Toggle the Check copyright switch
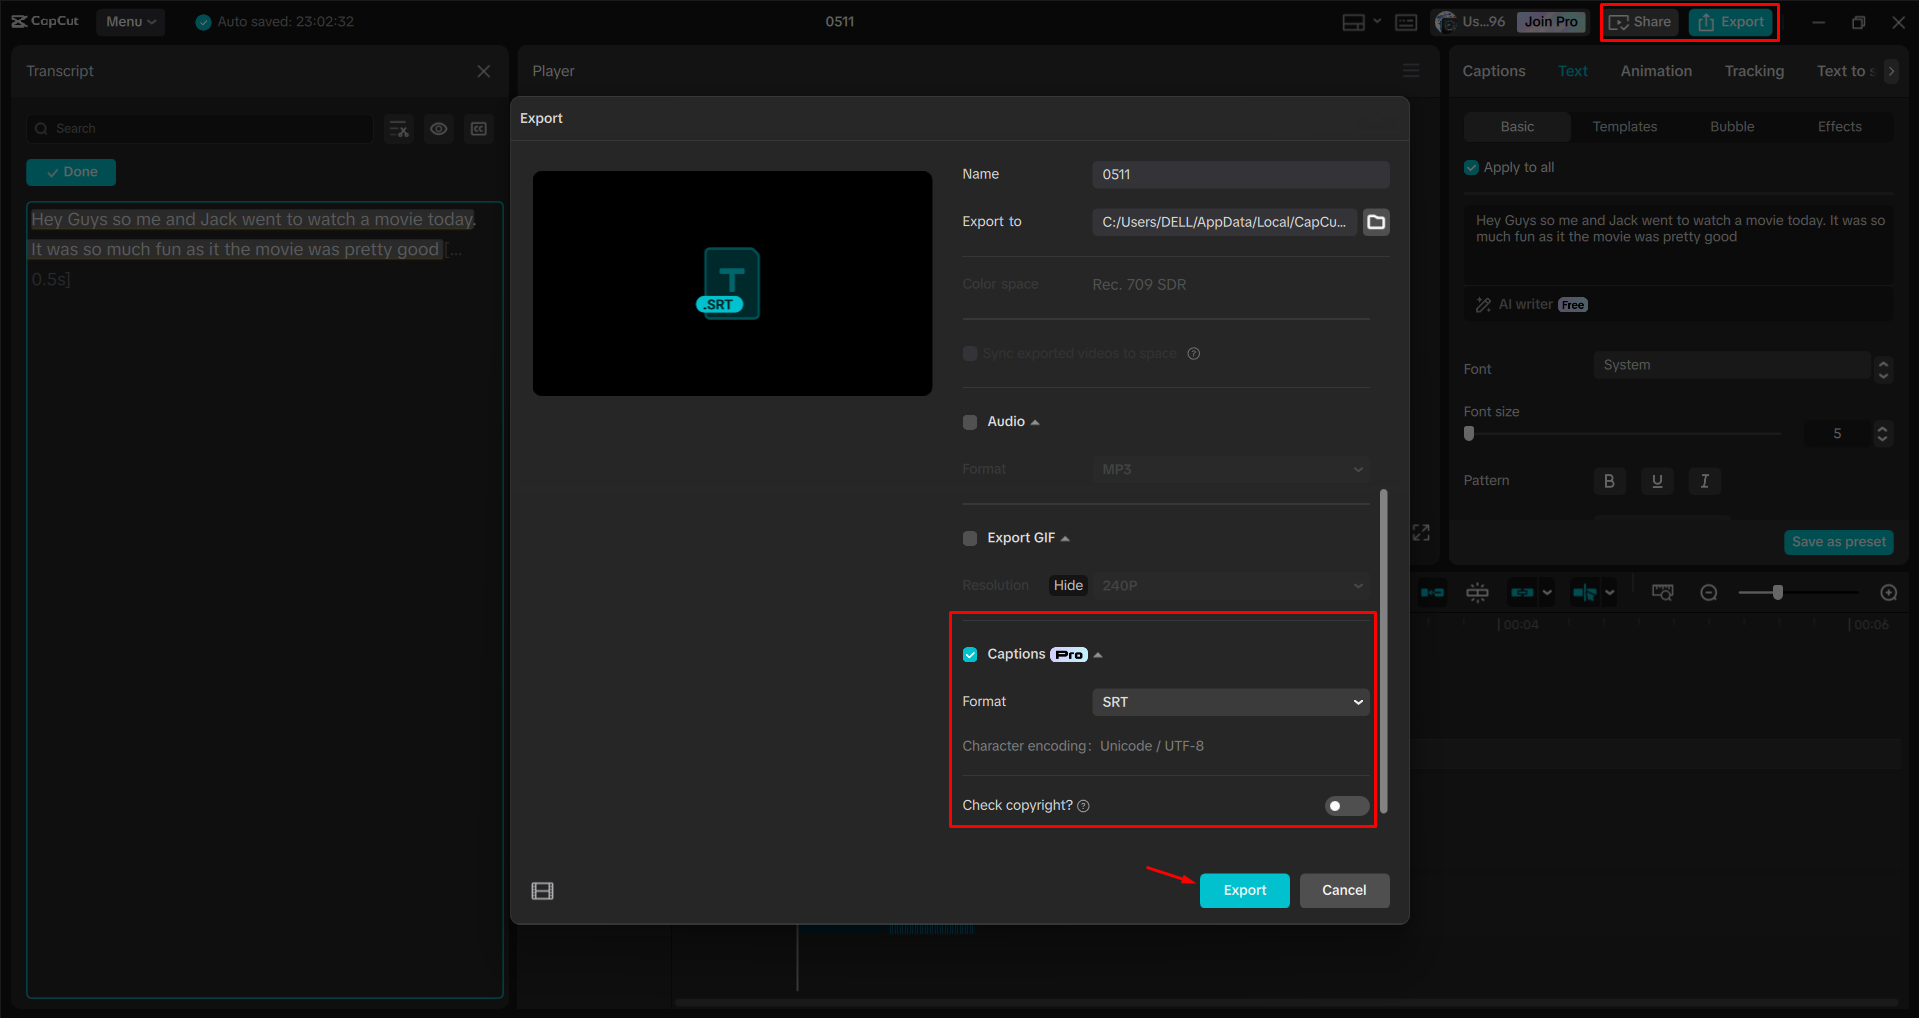 coord(1345,806)
